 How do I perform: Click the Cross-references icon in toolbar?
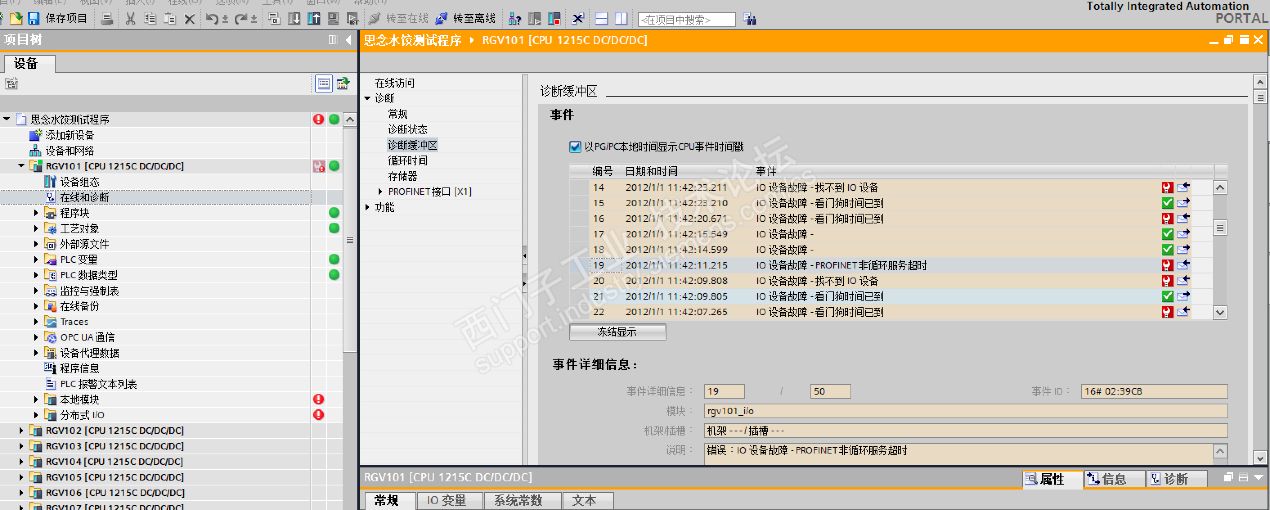tap(578, 18)
